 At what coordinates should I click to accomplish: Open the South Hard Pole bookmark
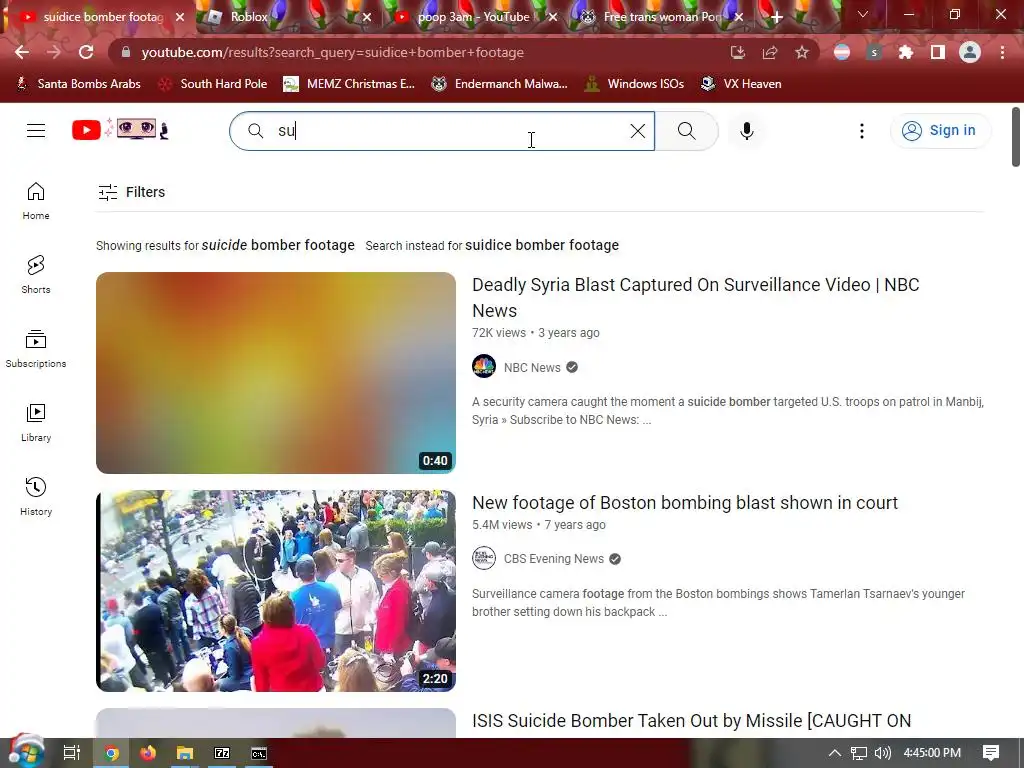click(214, 84)
